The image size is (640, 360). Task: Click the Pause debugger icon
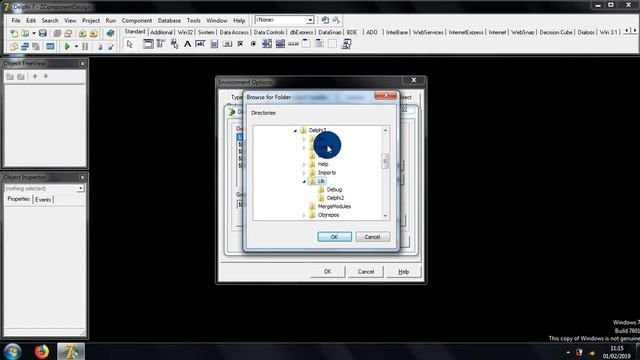[x=85, y=47]
